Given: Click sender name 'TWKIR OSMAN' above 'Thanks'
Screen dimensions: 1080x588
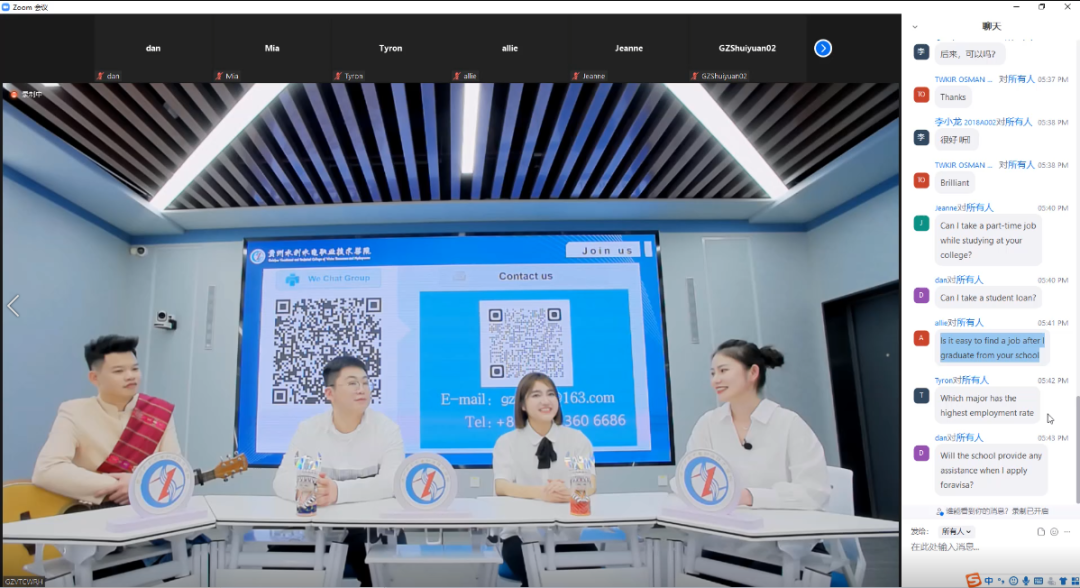Looking at the screenshot, I should click(963, 79).
